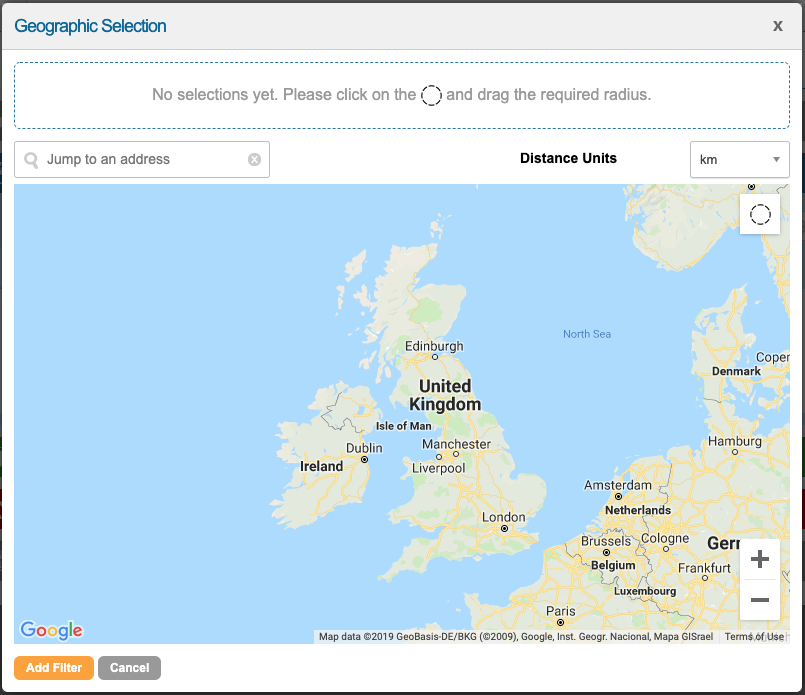The height and width of the screenshot is (695, 805).
Task: Click the United Kingdom country label
Action: click(445, 395)
